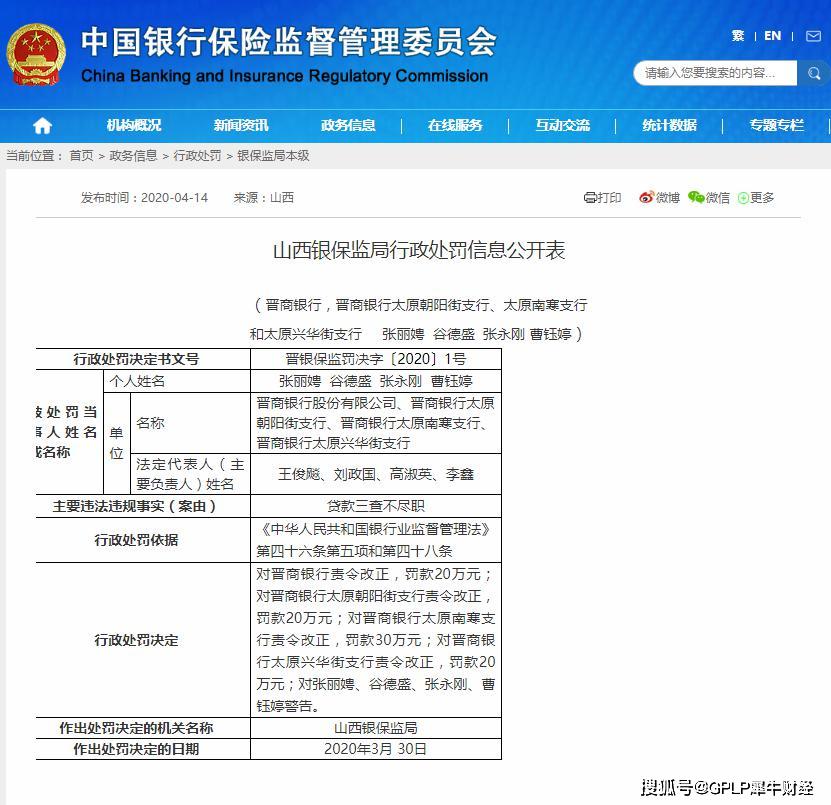Viewport: 831px width, 805px height.
Task: Click the 名称 label cell
Action: tap(190, 423)
